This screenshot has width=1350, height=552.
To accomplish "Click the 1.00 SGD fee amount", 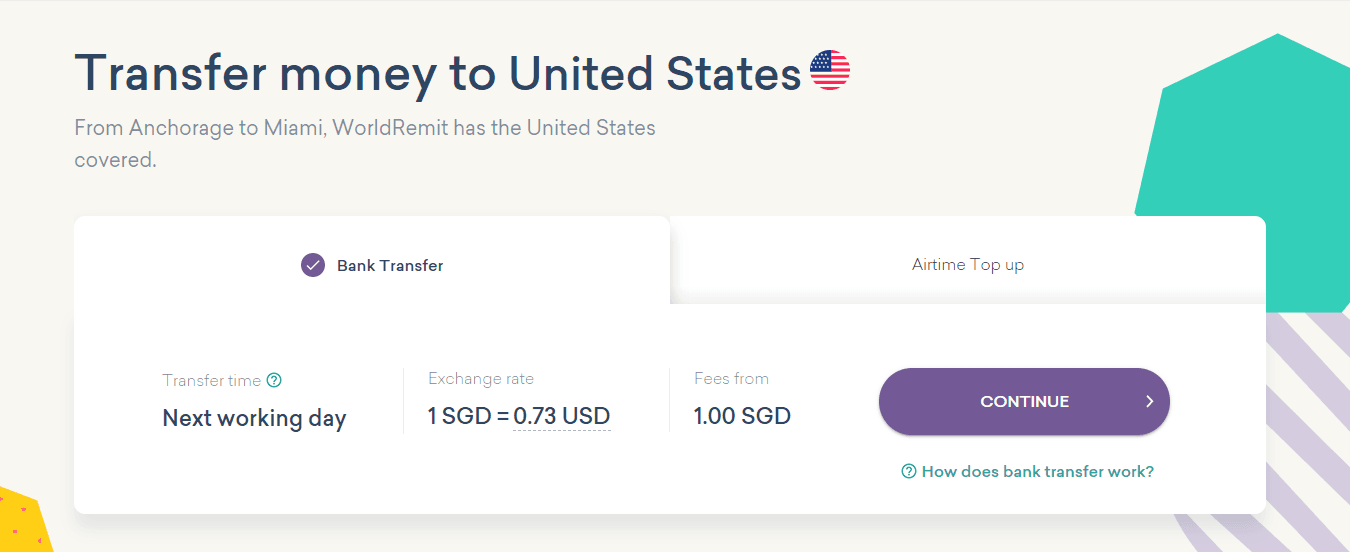I will pyautogui.click(x=742, y=416).
